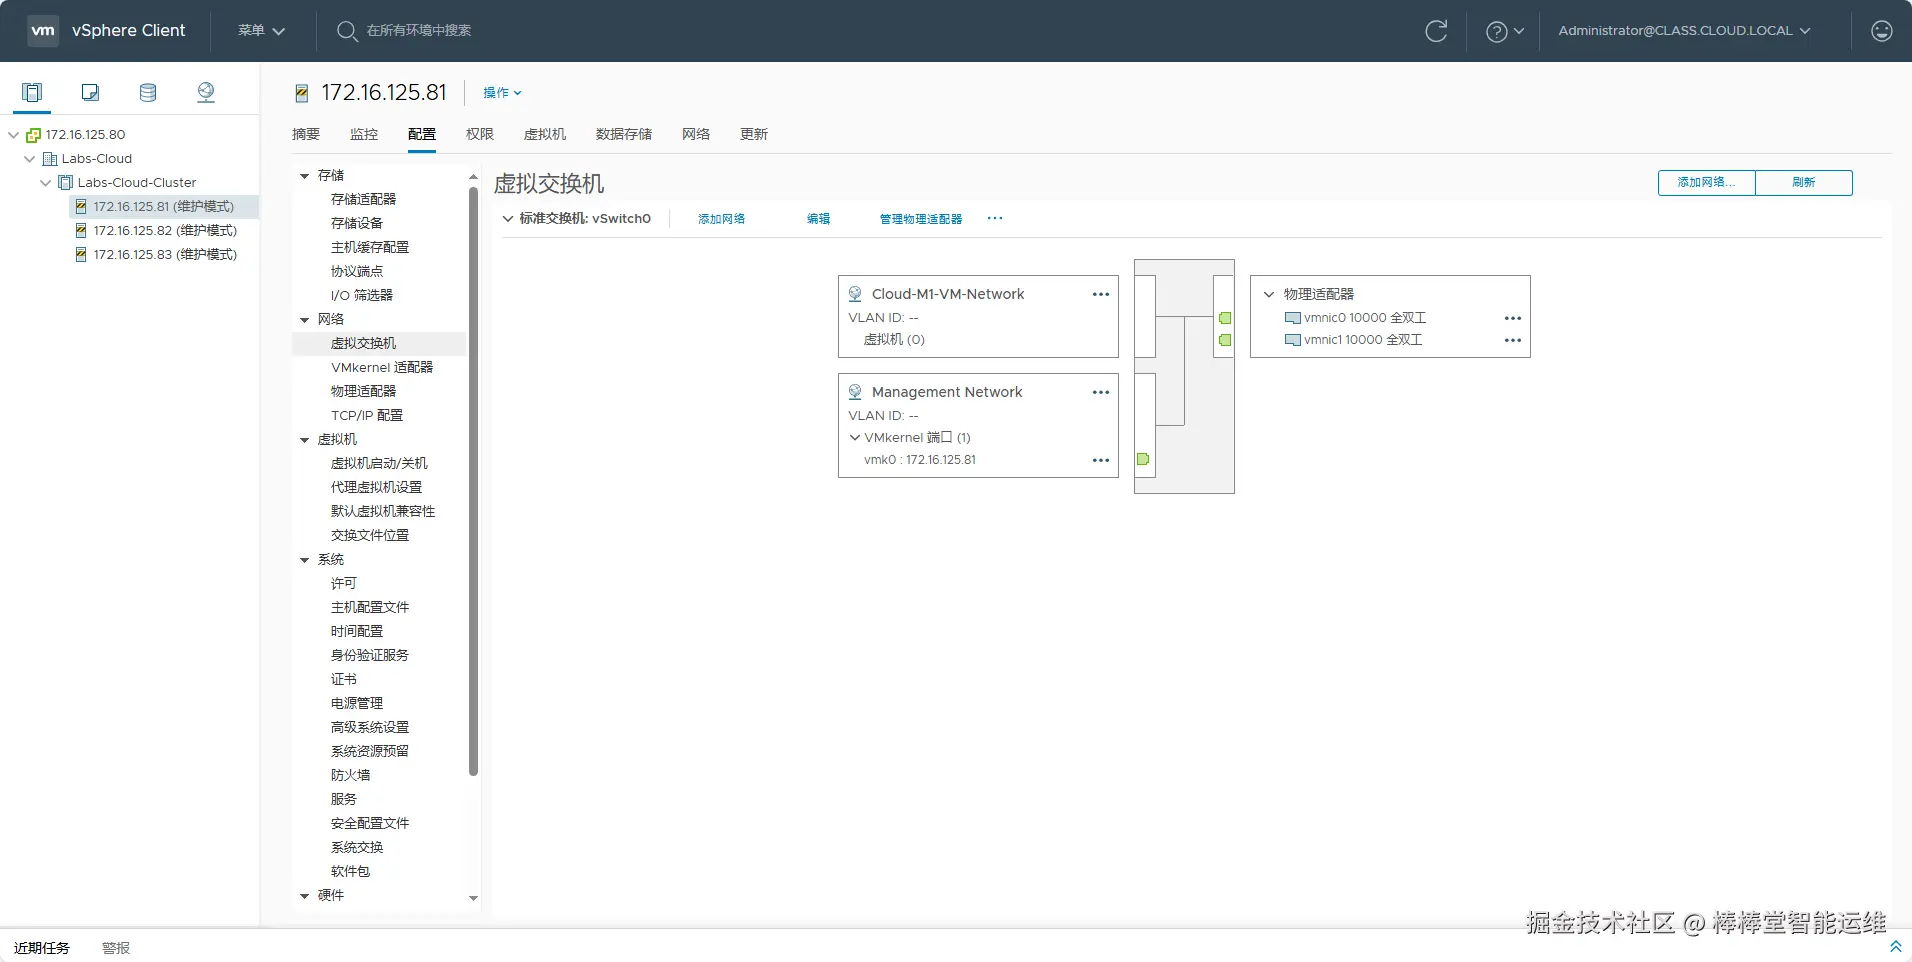
Task: Open the 菜单 dropdown
Action: (x=261, y=31)
